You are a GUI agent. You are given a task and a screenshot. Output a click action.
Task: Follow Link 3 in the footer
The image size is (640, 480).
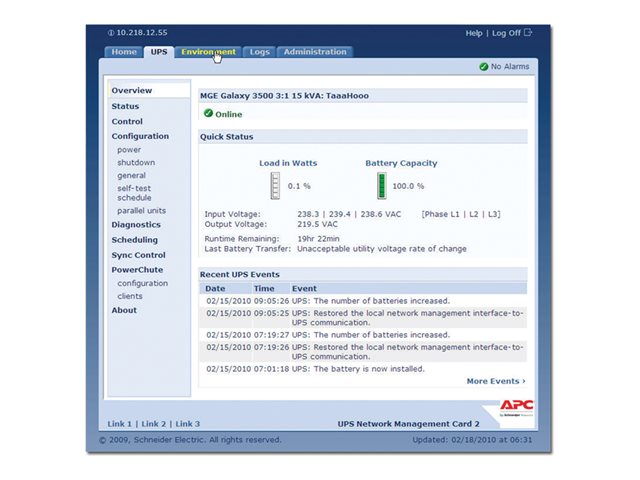[188, 424]
